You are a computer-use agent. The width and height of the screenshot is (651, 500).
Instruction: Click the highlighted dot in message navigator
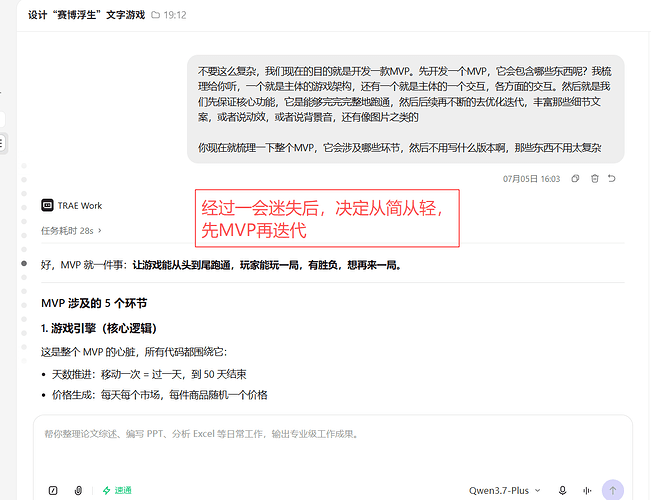pos(24,263)
